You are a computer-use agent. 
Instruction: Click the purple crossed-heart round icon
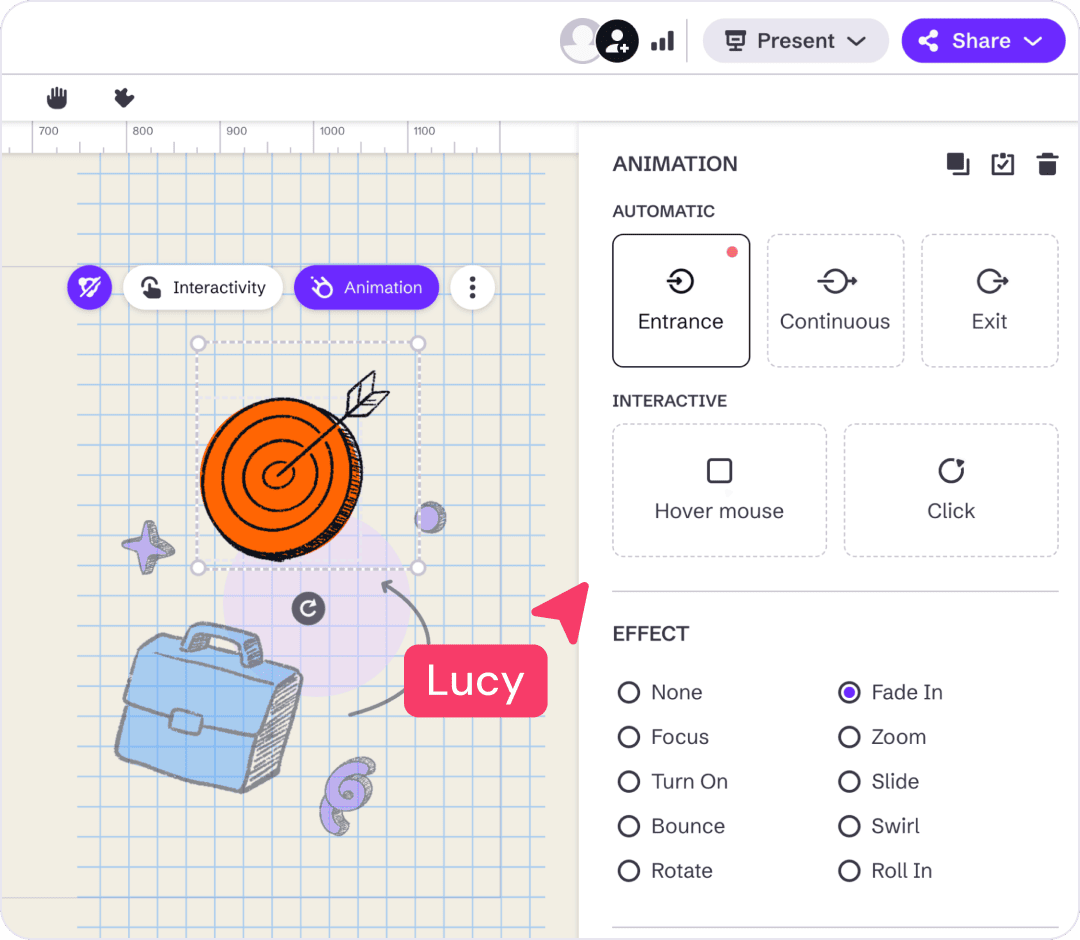pos(89,288)
